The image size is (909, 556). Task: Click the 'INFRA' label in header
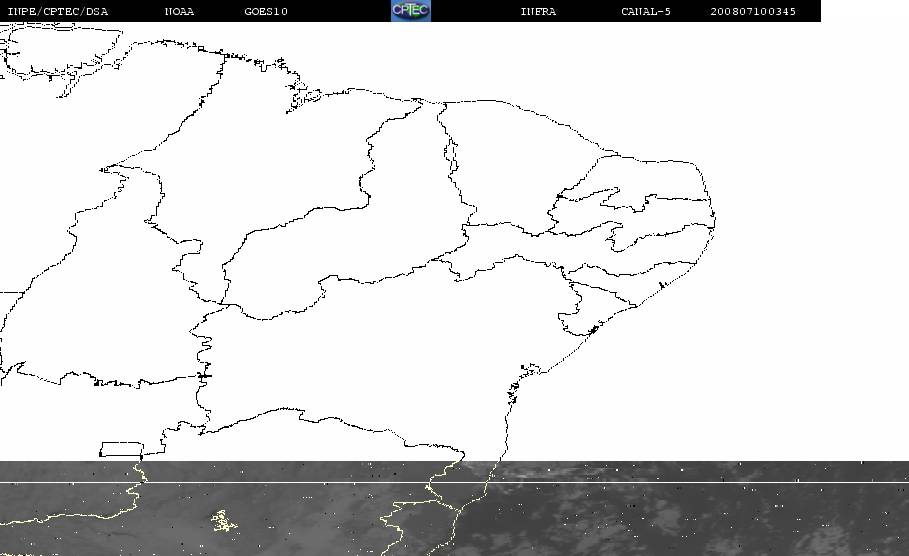[539, 11]
